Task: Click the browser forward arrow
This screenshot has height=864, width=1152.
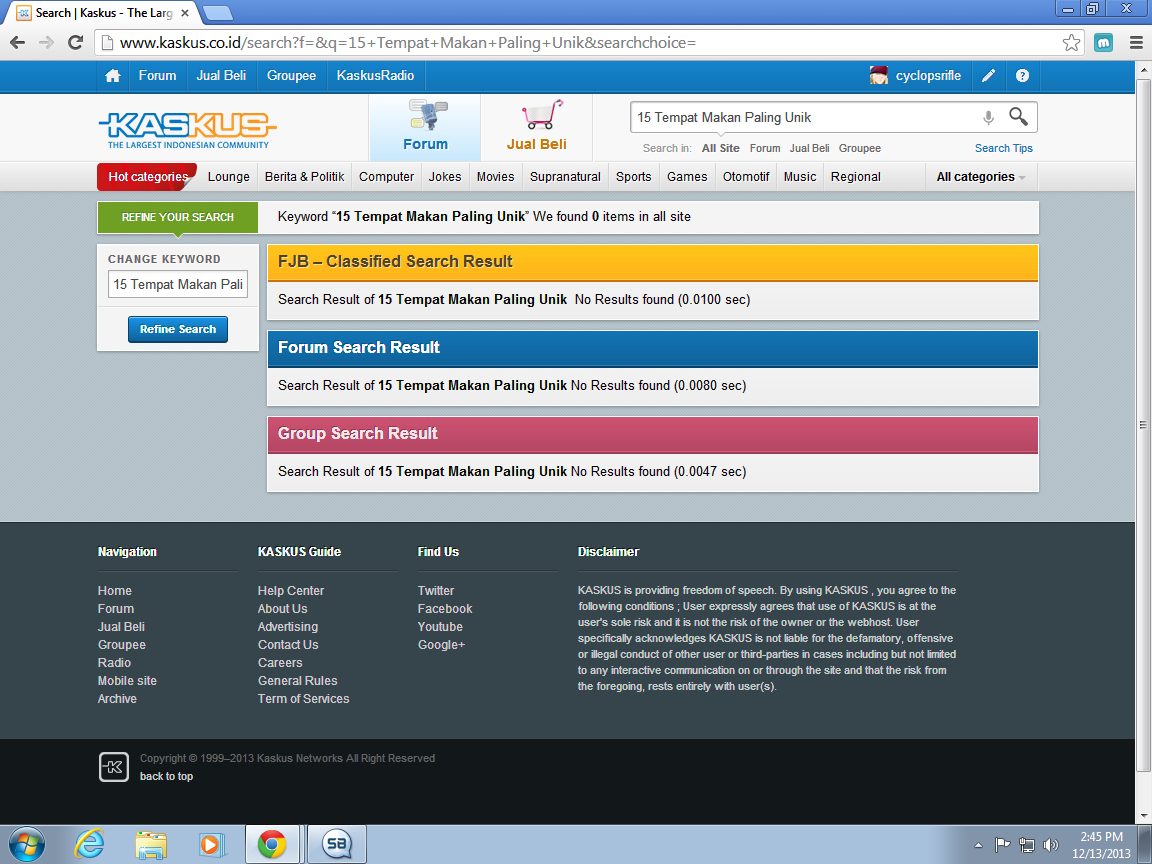Action: click(46, 43)
